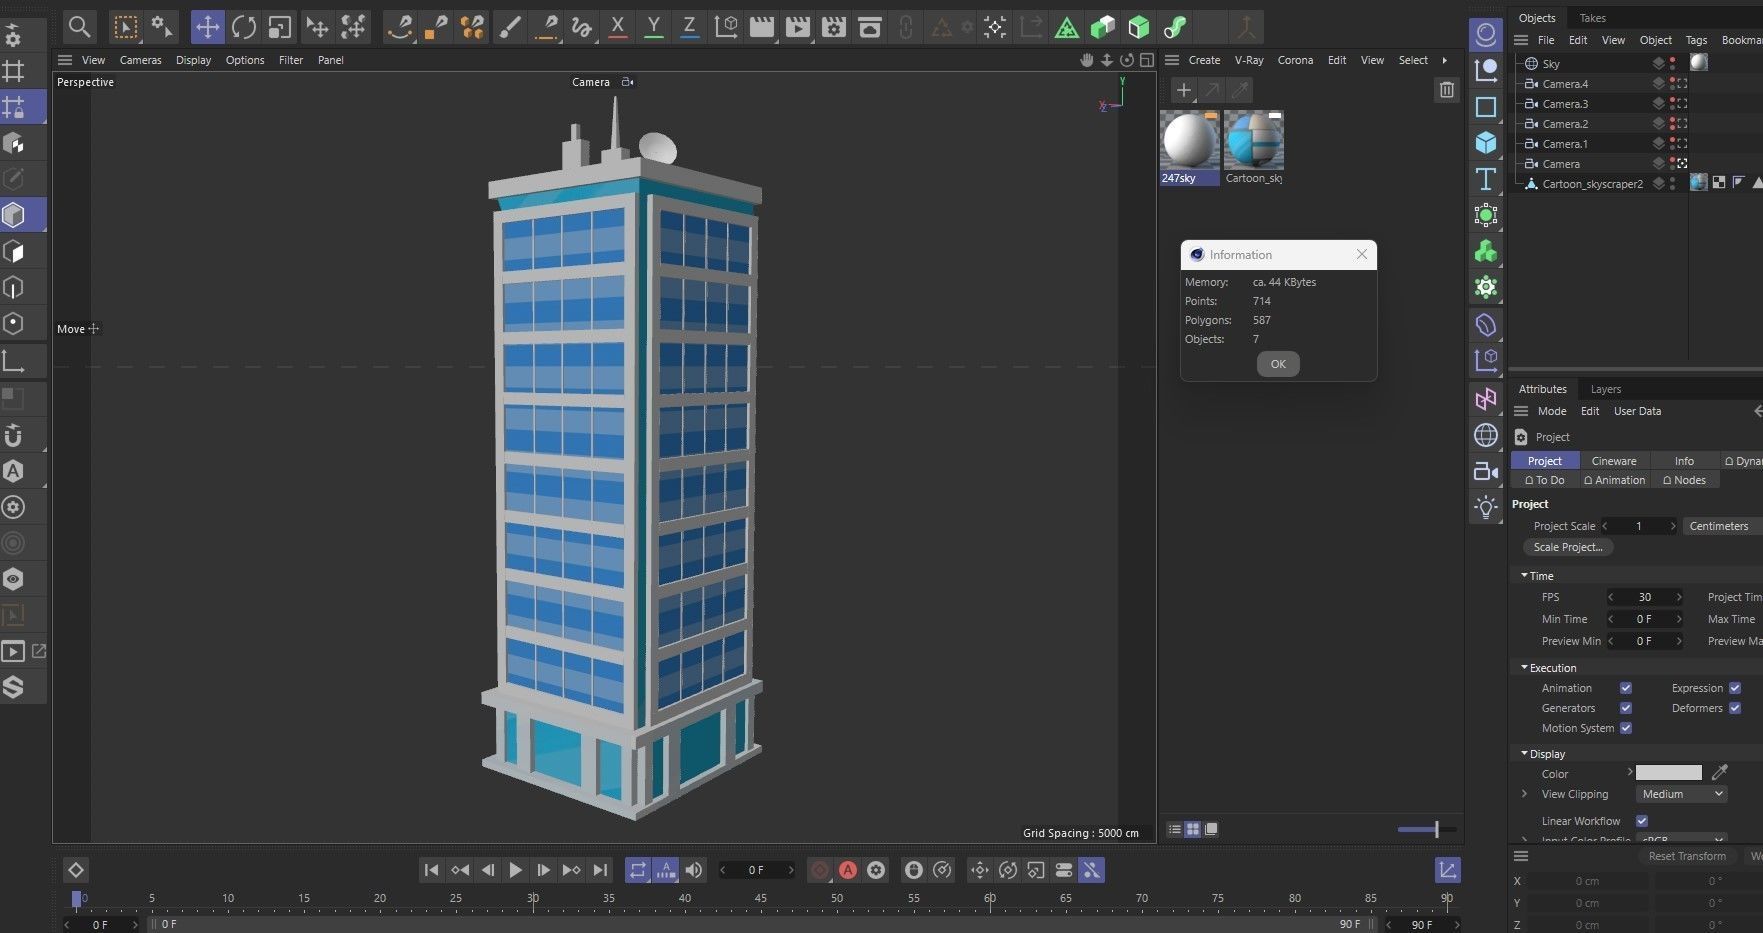The height and width of the screenshot is (933, 1763).
Task: Toggle X axis lock
Action: 618,27
